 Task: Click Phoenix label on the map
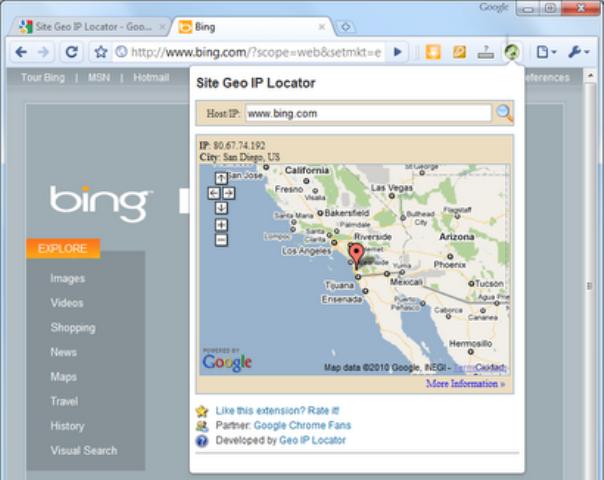(450, 265)
